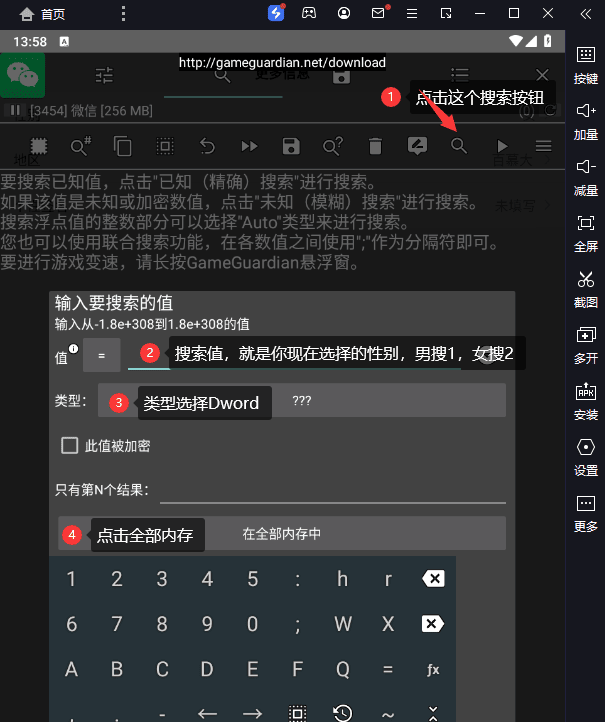Click the copy icon in GameGuardian toolbar
Image resolution: width=605 pixels, height=722 pixels.
(122, 146)
